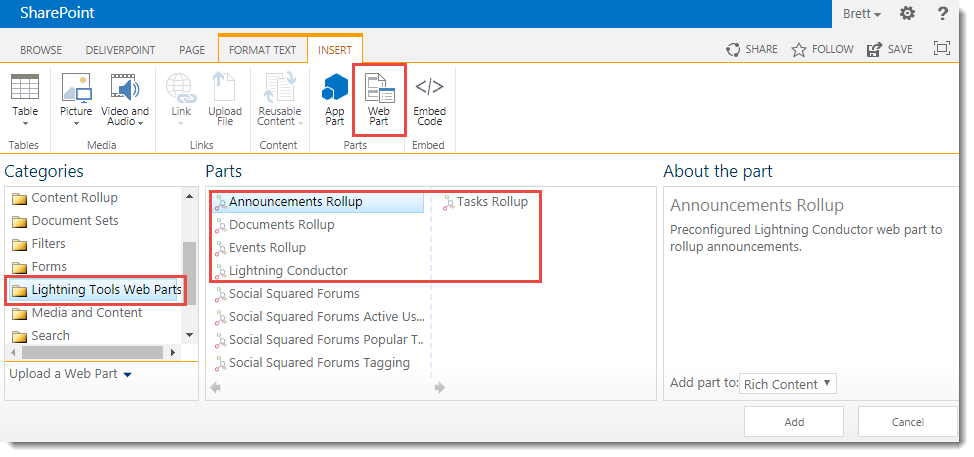Select the Tasks Rollup web part
The image size is (974, 457).
(492, 202)
